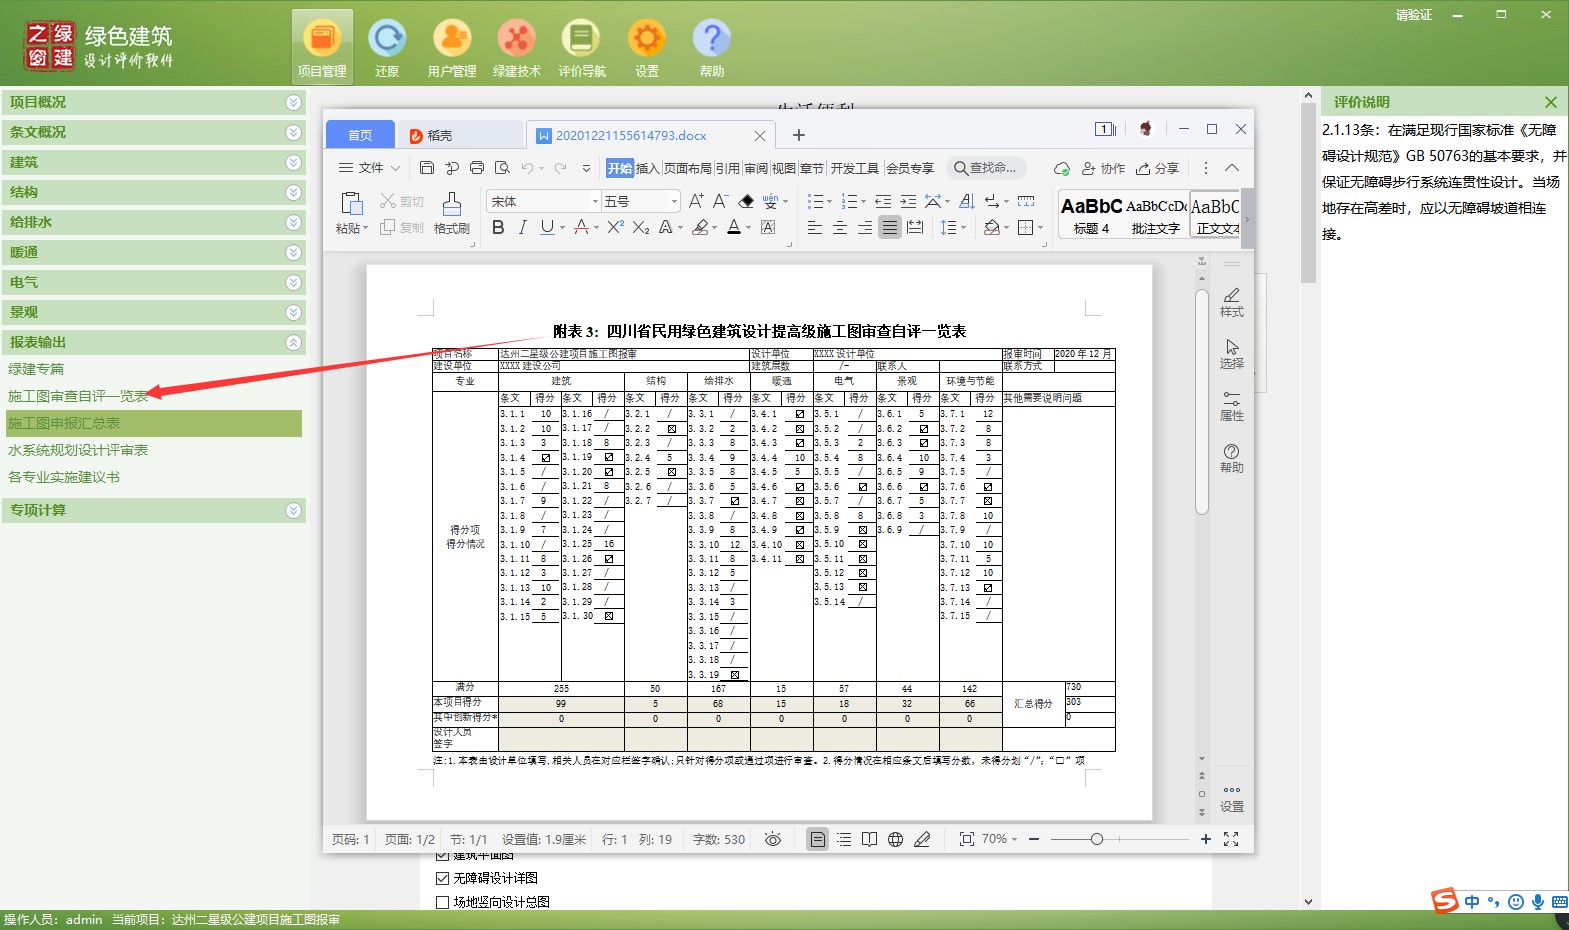Viewport: 1569px width, 930px height.
Task: Click zoom out minus button
Action: pyautogui.click(x=1034, y=839)
